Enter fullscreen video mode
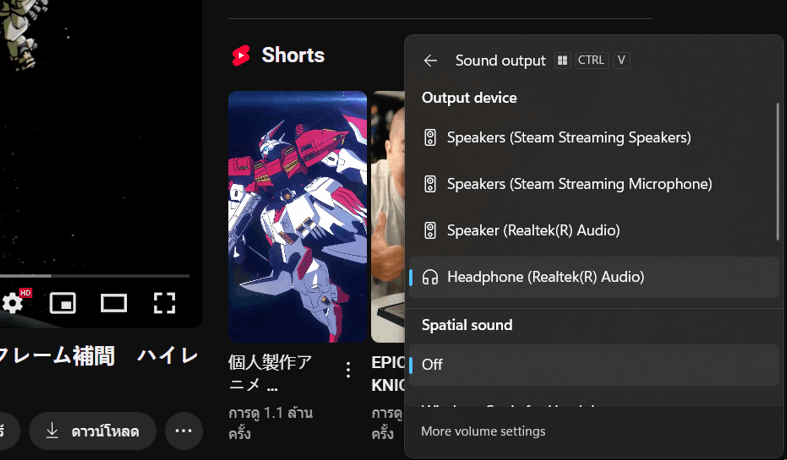This screenshot has height=460, width=787. tap(164, 303)
